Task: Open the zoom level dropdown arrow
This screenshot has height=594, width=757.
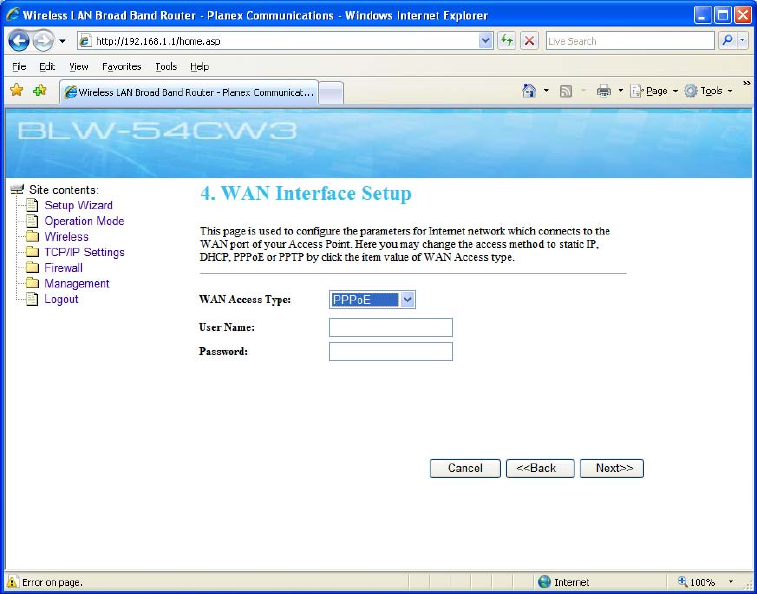Action: pyautogui.click(x=731, y=582)
